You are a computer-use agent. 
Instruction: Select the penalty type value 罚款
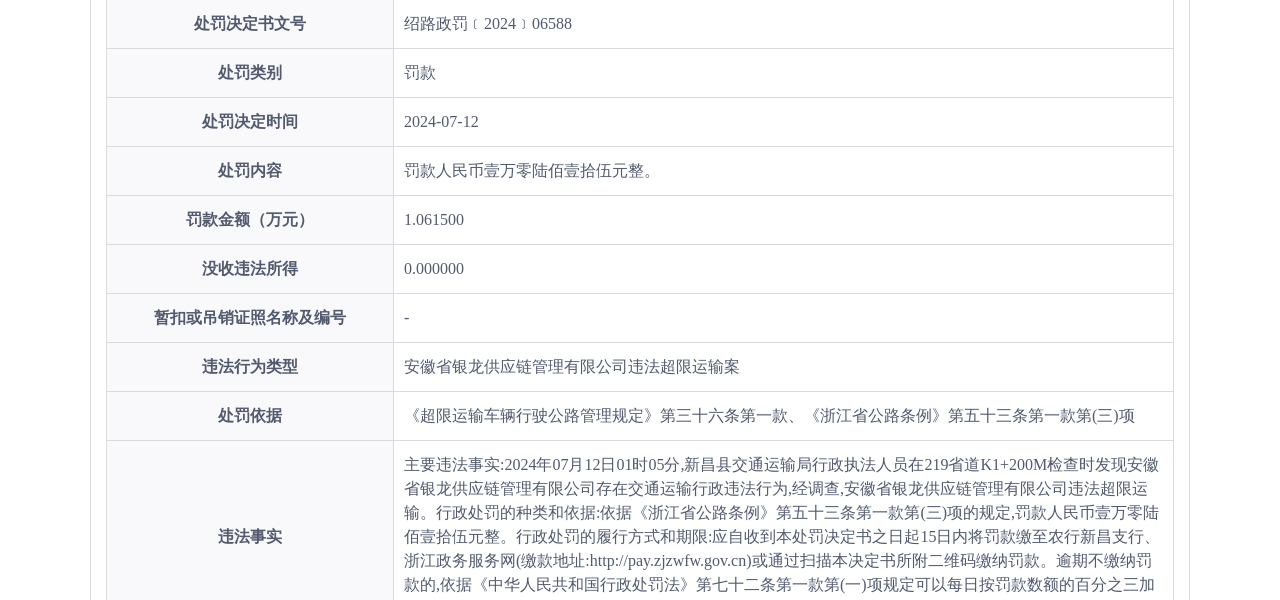coord(420,73)
